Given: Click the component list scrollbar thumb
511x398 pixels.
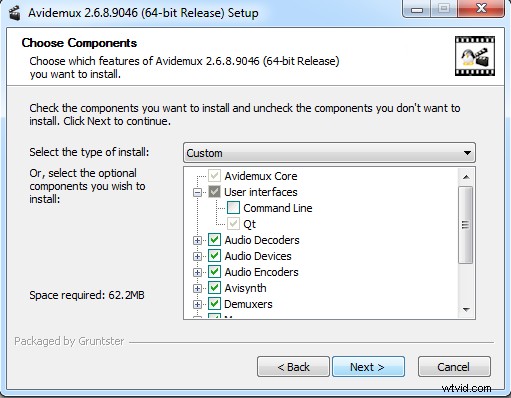Looking at the screenshot, I should (x=466, y=225).
